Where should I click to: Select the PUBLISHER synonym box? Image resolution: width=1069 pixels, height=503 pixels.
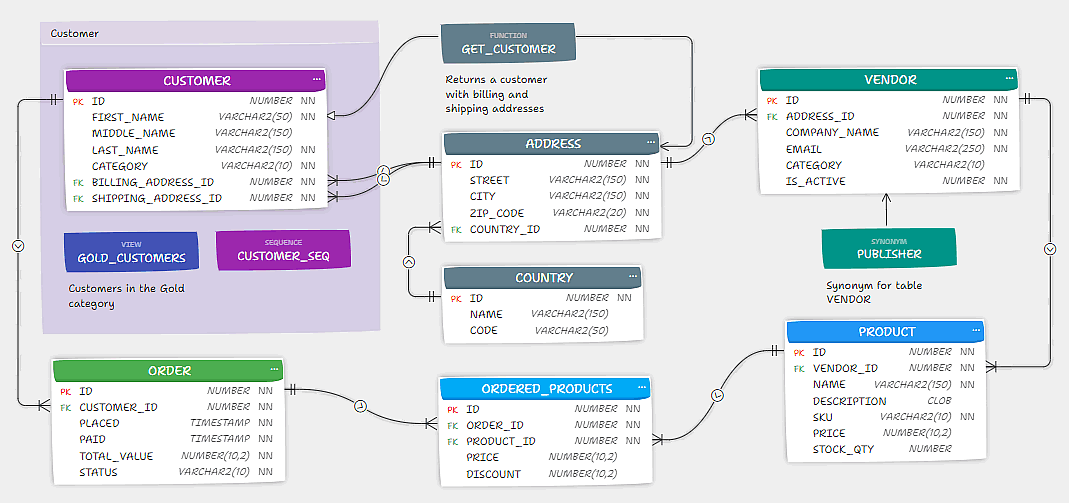[889, 248]
